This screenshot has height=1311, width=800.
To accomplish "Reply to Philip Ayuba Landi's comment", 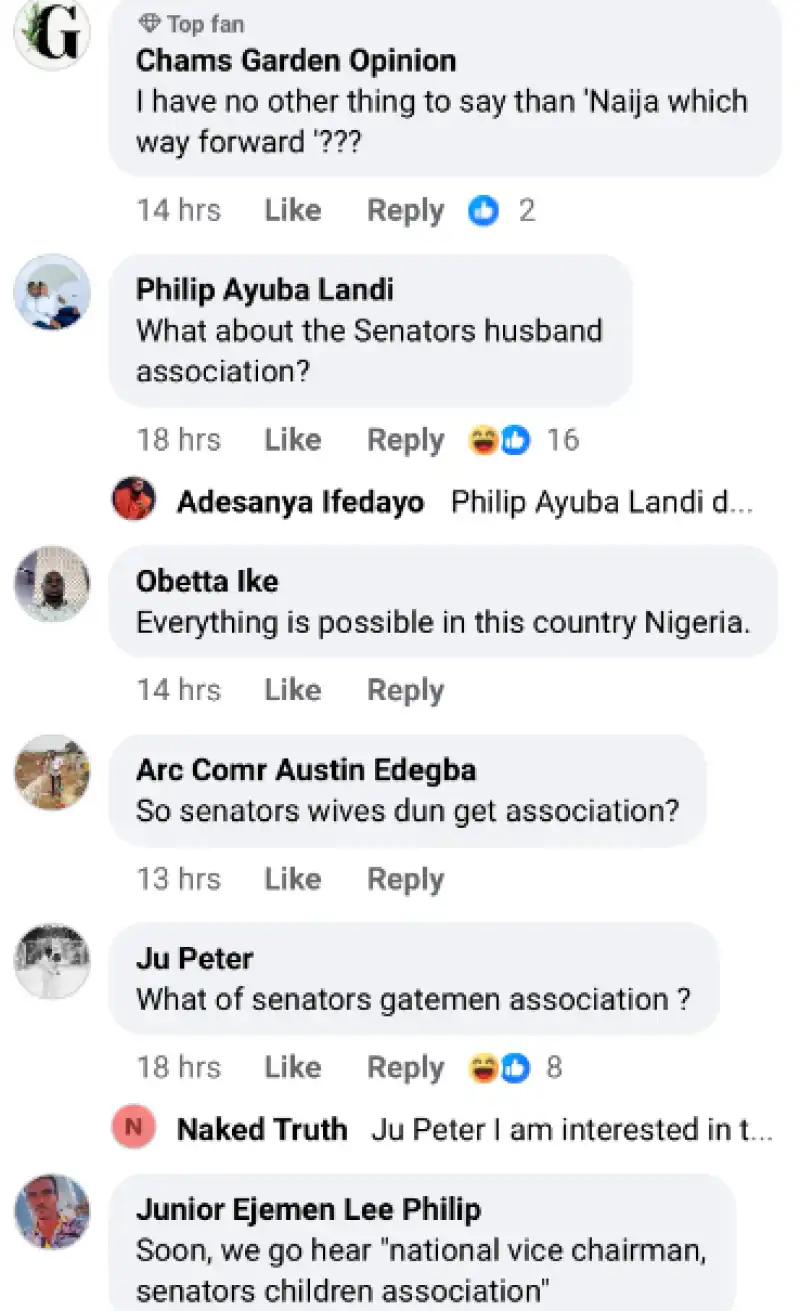I will [405, 440].
